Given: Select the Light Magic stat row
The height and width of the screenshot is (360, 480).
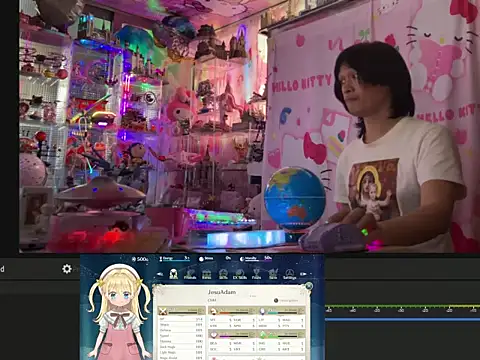Looking at the screenshot, I should click(181, 352).
